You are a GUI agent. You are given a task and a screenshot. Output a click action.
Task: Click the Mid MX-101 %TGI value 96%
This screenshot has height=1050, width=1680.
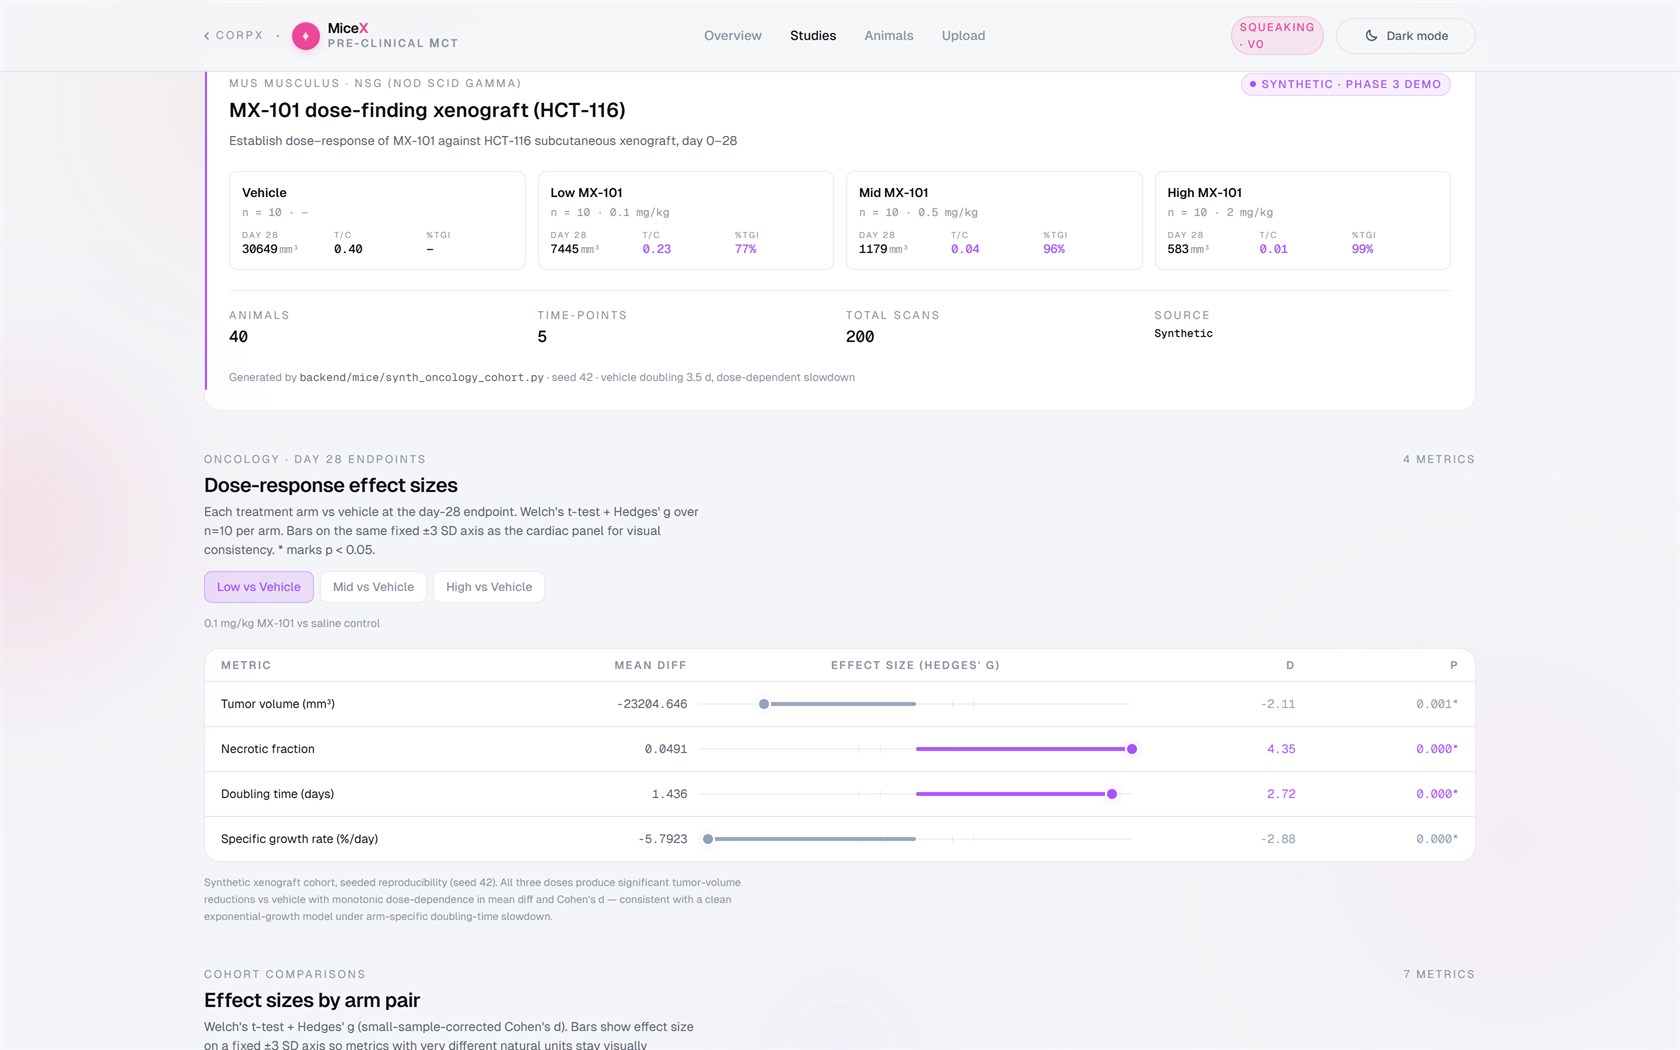(x=1054, y=249)
